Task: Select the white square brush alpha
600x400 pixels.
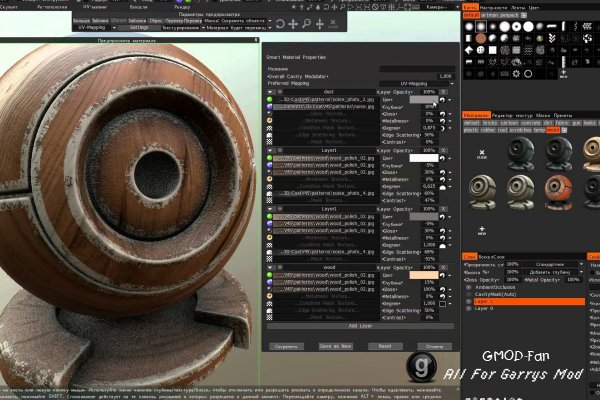Action: tap(492, 50)
